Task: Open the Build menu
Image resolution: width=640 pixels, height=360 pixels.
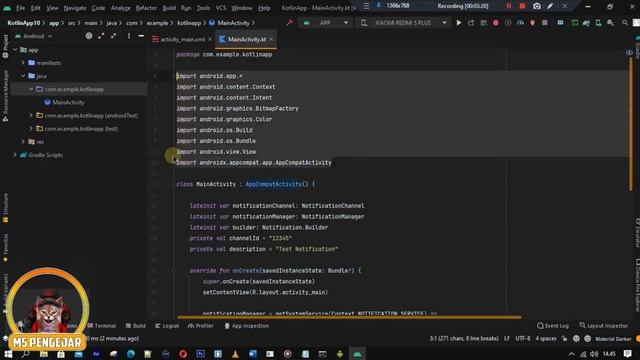Action: [x=169, y=8]
